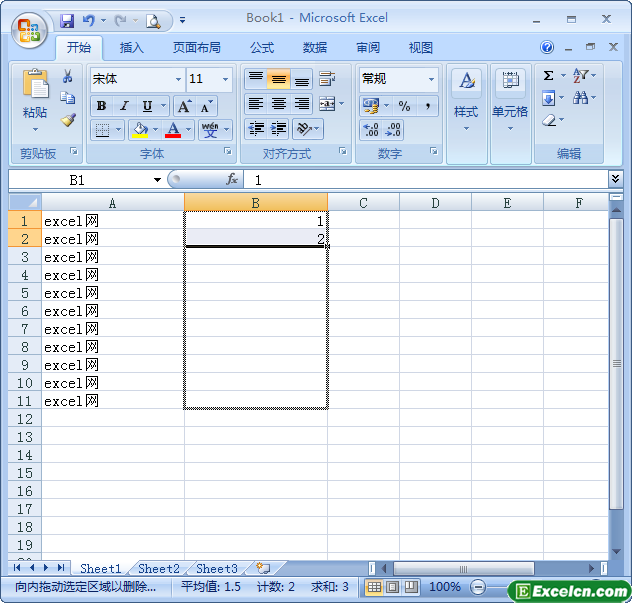This screenshot has height=603, width=632.
Task: Apply red font color
Action: pyautogui.click(x=173, y=130)
